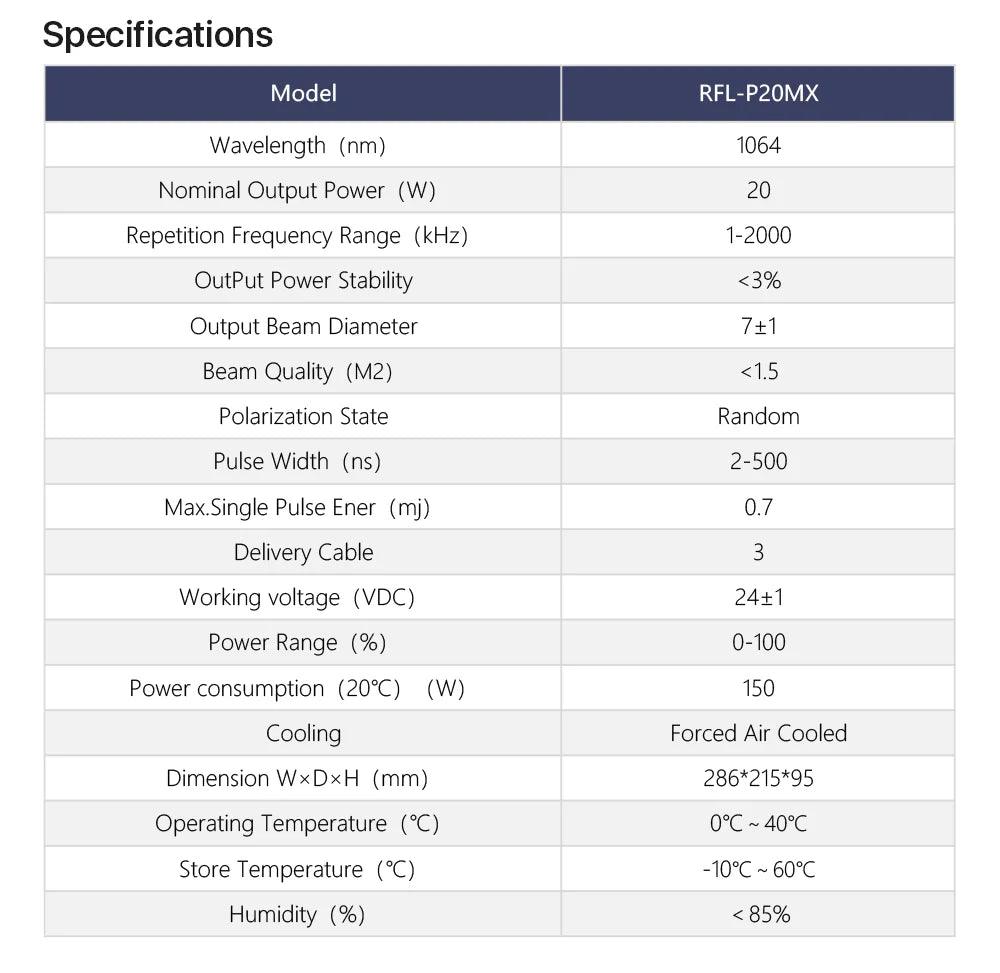
Task: Select the RFL-P20MX header cell
Action: 758,94
